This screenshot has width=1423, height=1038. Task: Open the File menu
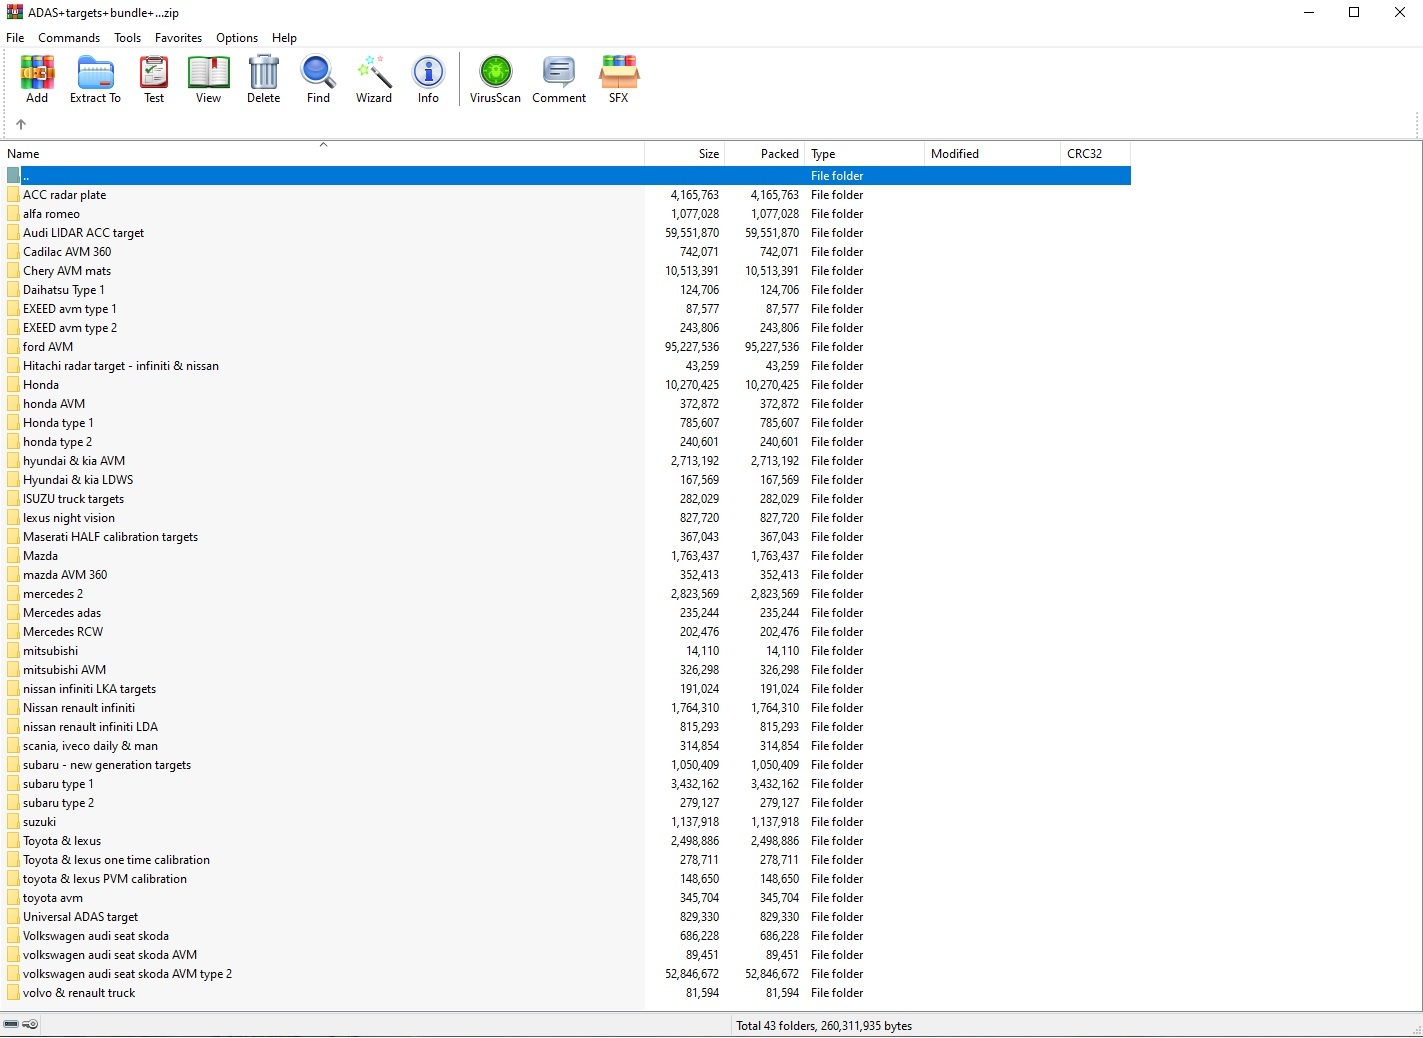click(x=15, y=38)
